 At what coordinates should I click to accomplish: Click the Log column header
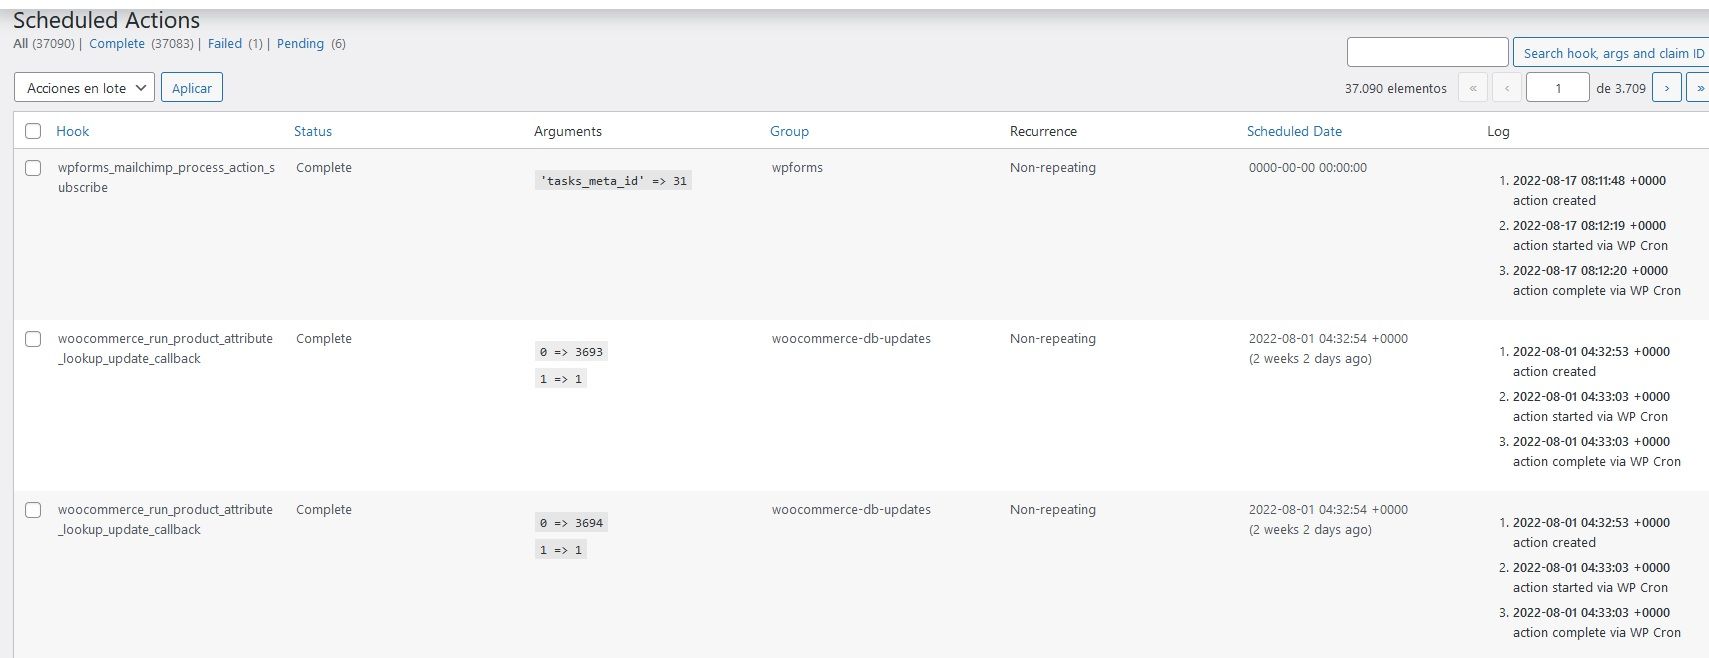(x=1498, y=131)
